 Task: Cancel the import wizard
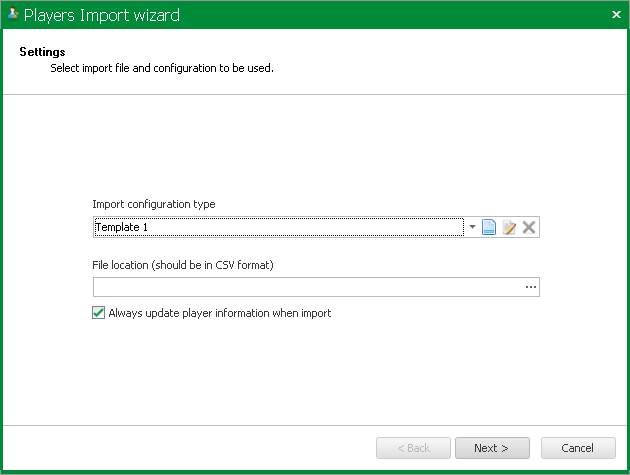click(x=578, y=448)
